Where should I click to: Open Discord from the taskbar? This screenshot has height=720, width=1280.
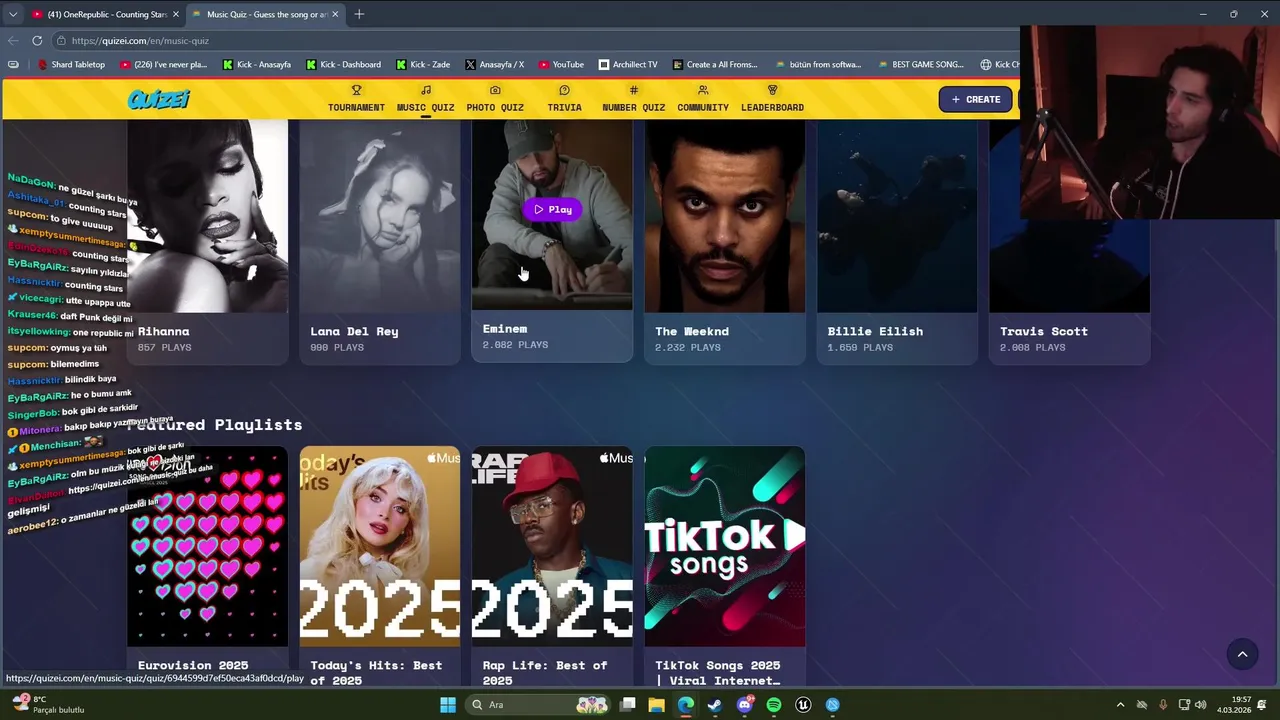(x=744, y=705)
